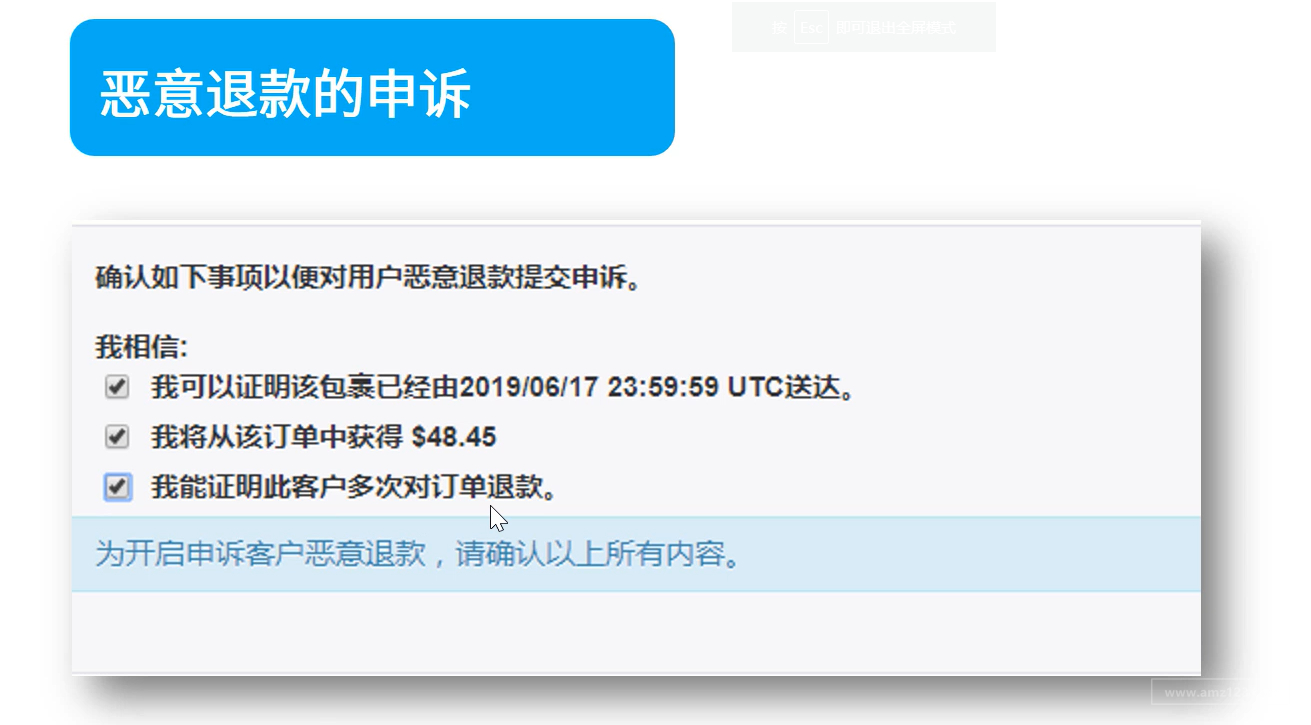Toggle the $48.45 order earnings checkbox
This screenshot has width=1311, height=725.
click(x=117, y=437)
